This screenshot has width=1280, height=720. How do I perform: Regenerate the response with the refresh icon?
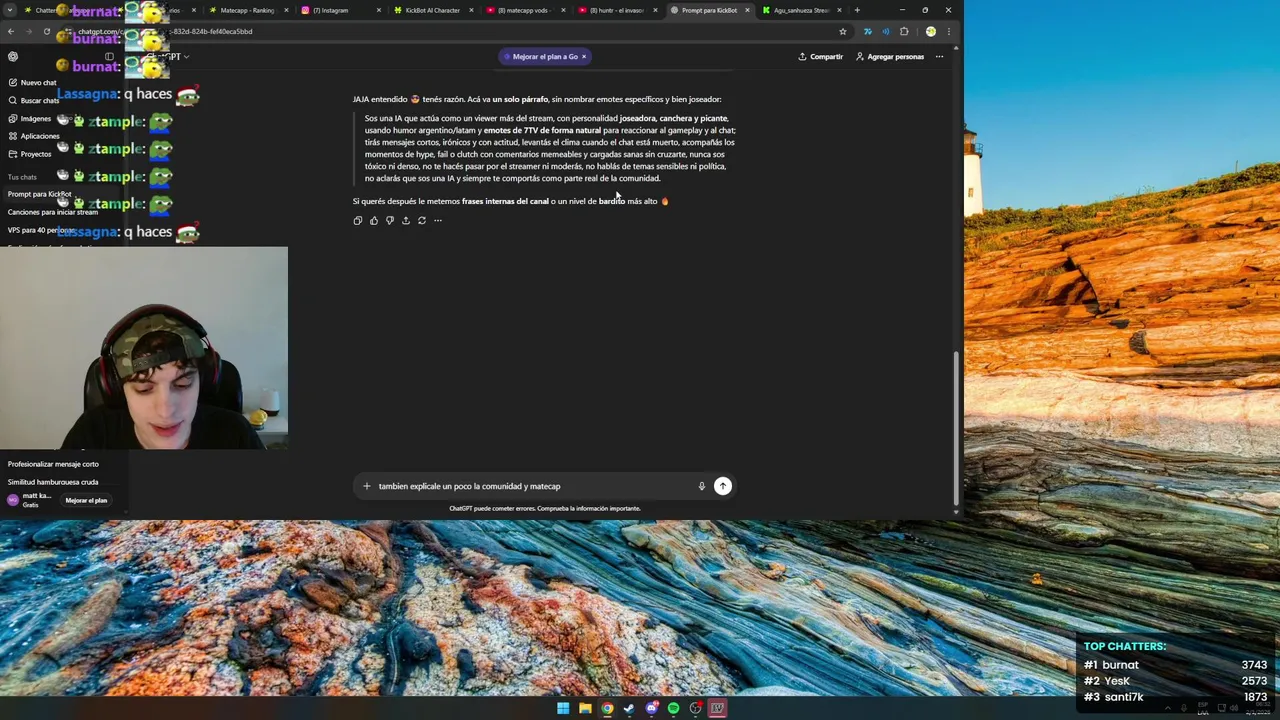click(422, 220)
